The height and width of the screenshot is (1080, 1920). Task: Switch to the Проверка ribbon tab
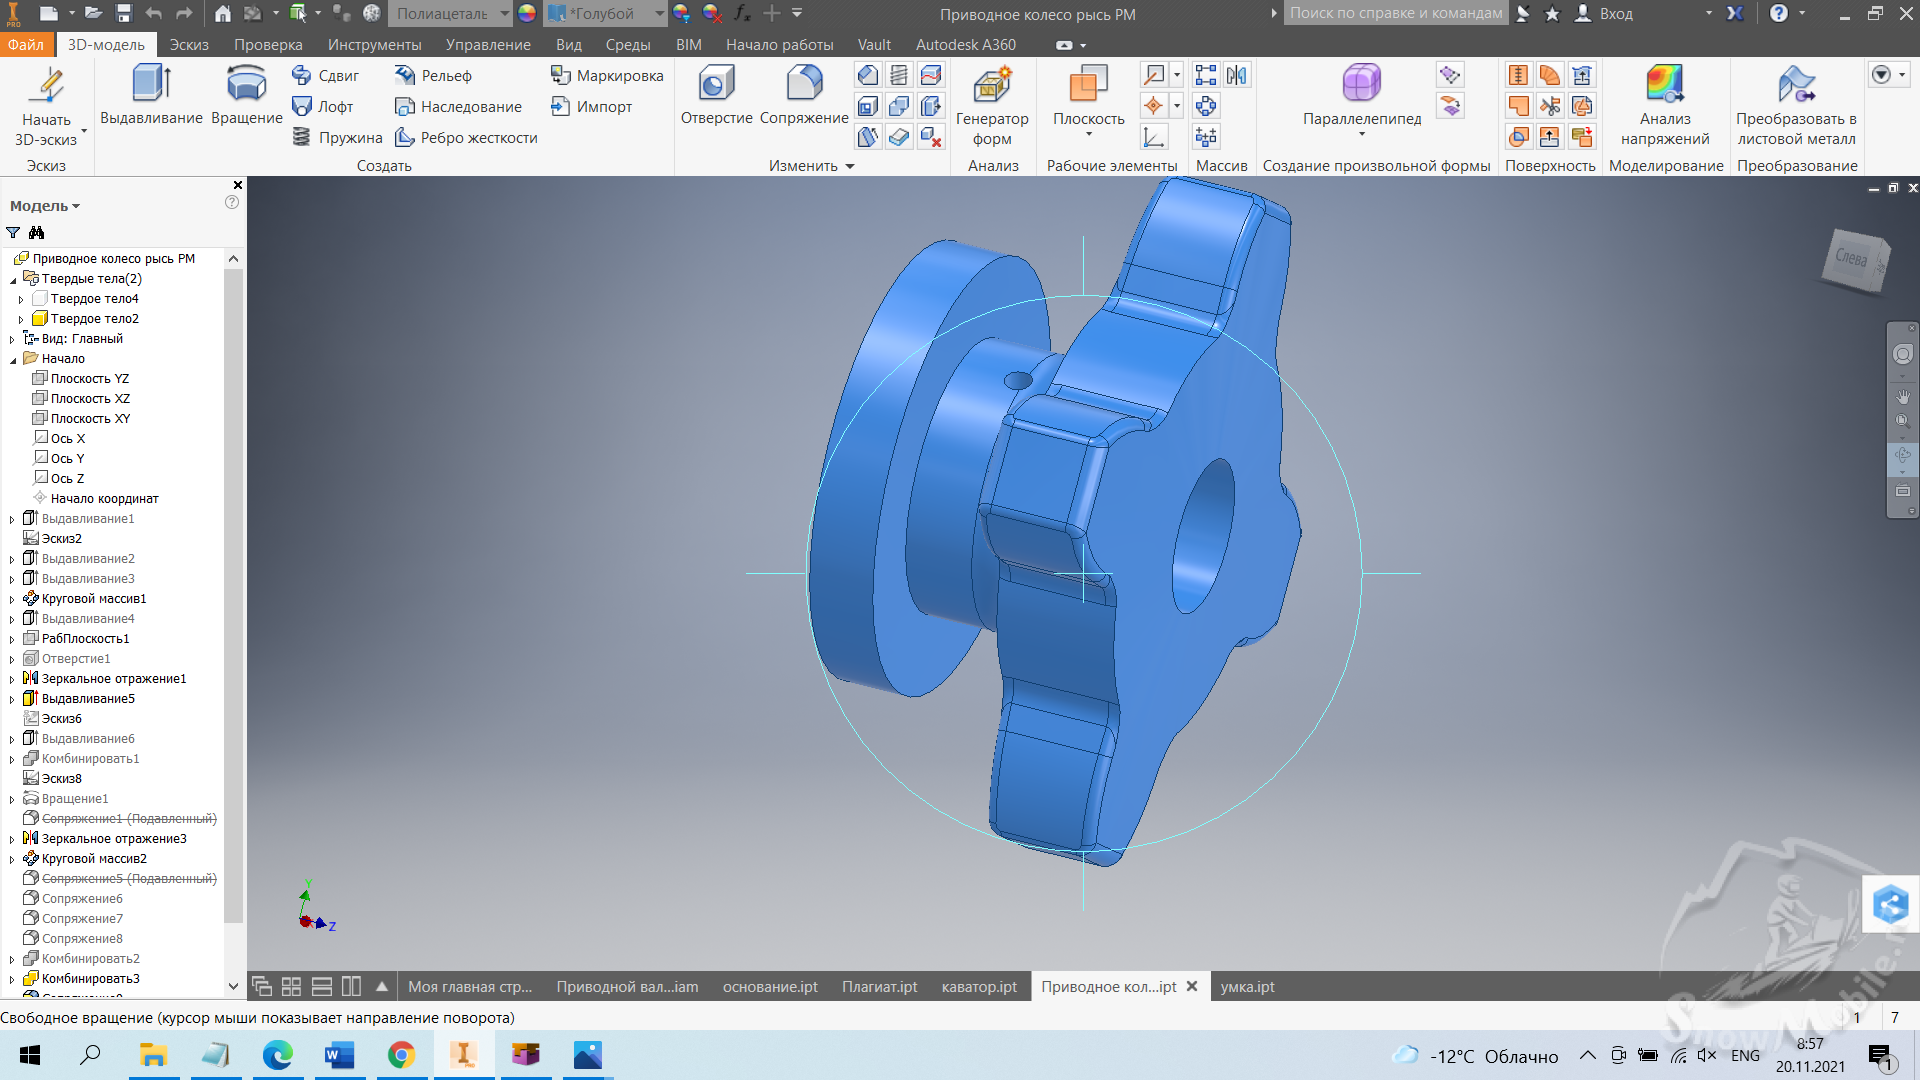pyautogui.click(x=268, y=44)
